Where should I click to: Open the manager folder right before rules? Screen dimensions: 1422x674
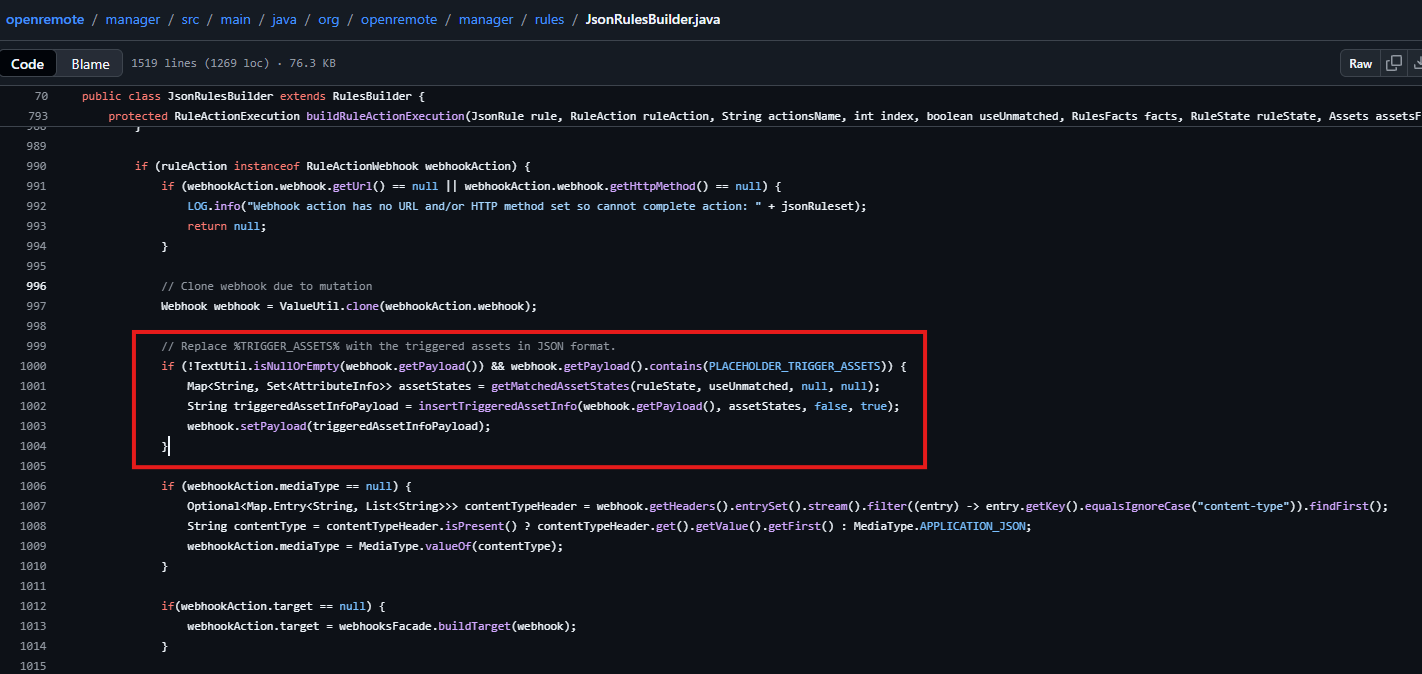click(485, 19)
